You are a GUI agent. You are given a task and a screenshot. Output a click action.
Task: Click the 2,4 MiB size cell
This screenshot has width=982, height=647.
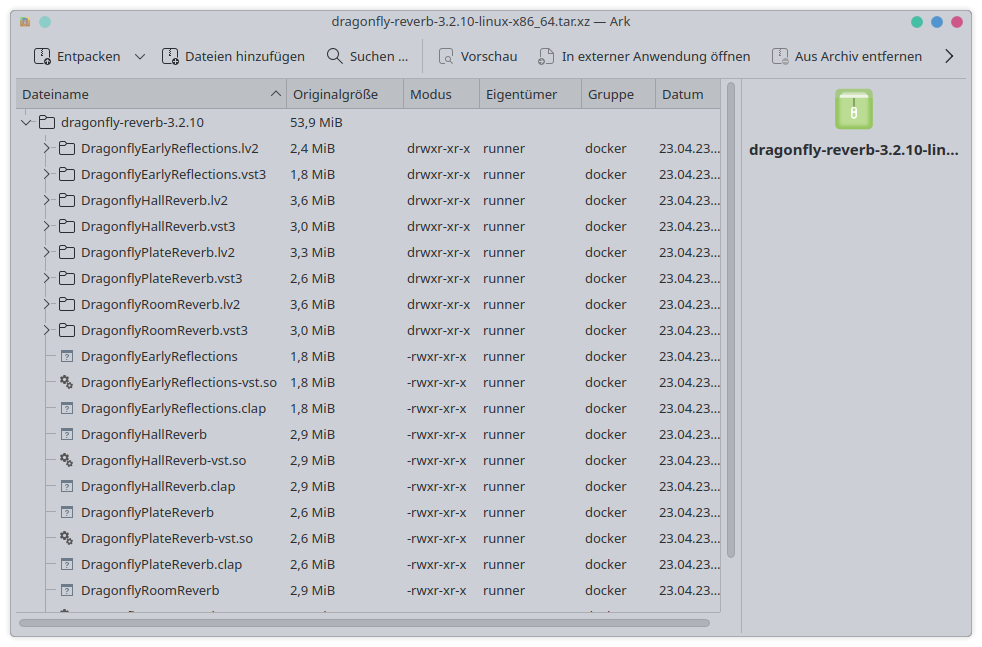(x=313, y=148)
